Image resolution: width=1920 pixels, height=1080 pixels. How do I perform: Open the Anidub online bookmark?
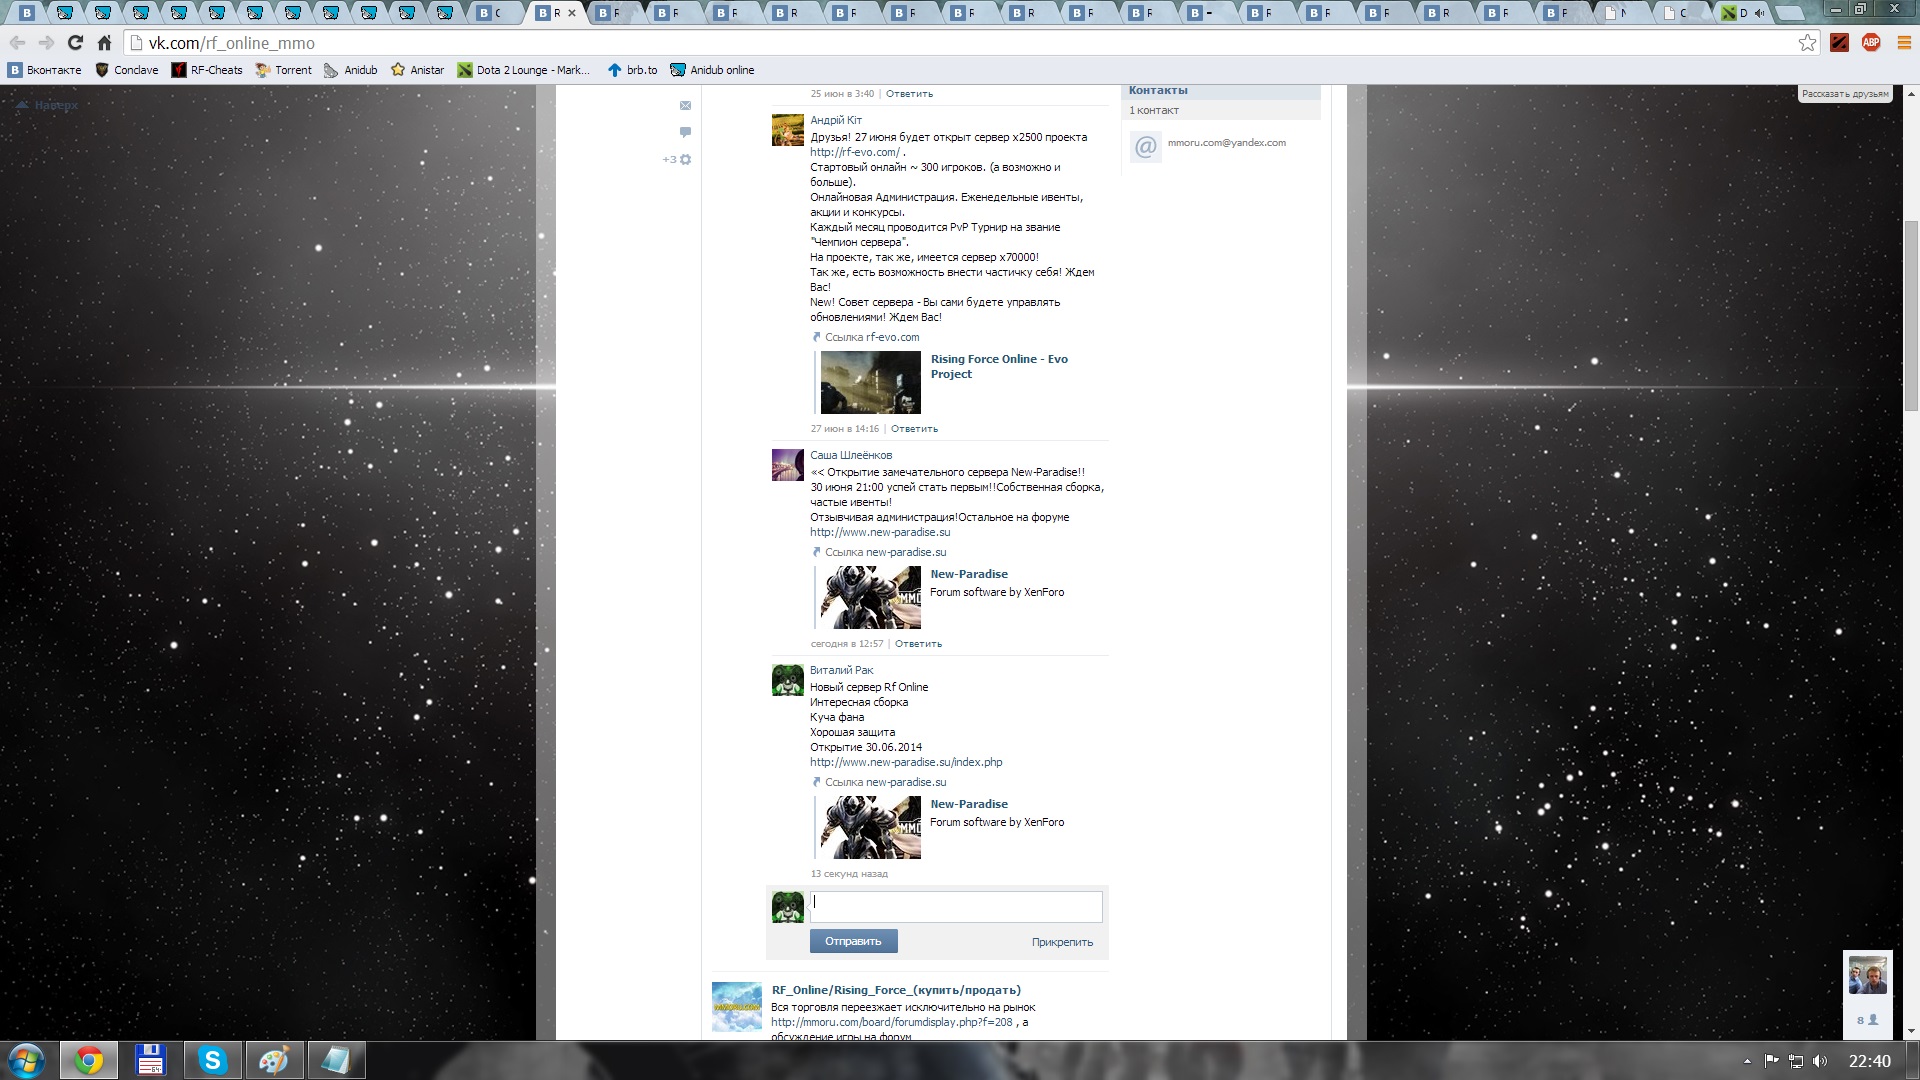coord(713,70)
